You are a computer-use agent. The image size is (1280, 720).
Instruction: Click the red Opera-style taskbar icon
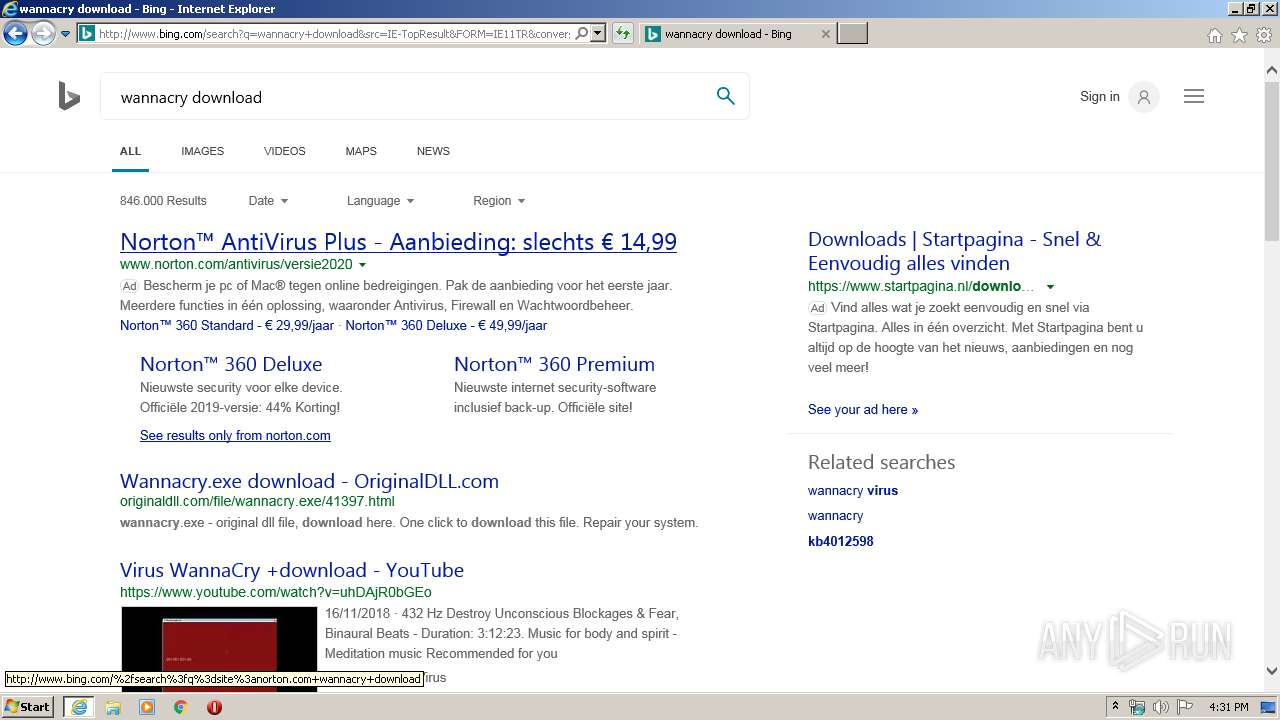214,707
